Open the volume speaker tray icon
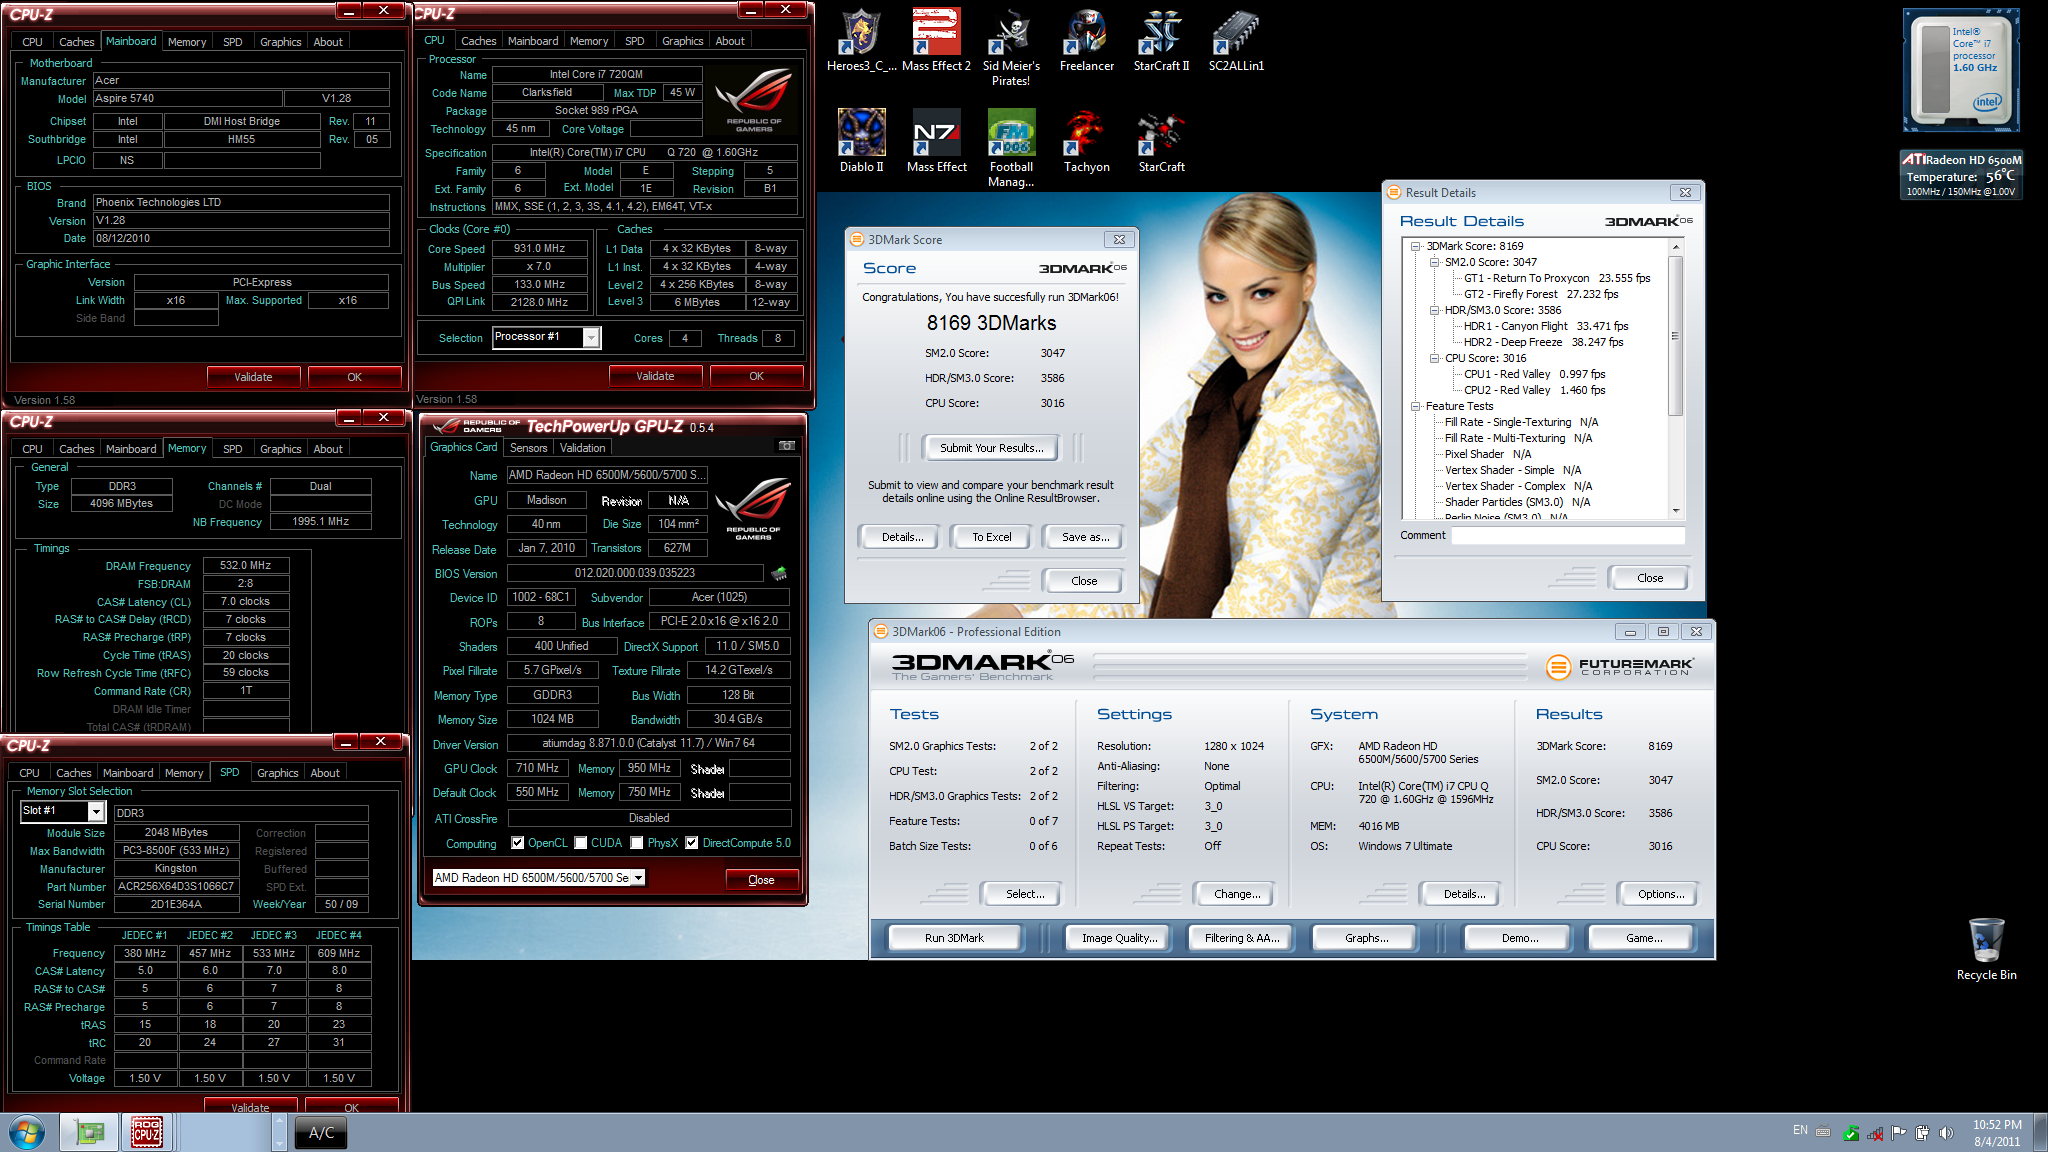This screenshot has width=2048, height=1152. pyautogui.click(x=1945, y=1133)
